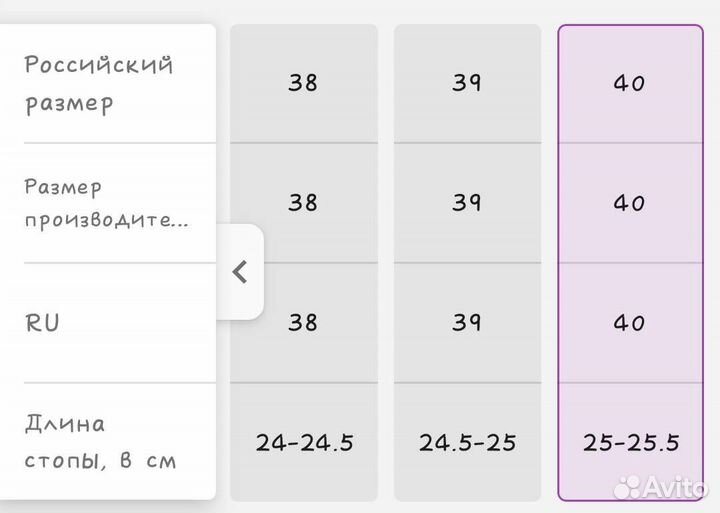Viewport: 720px width, 513px height.
Task: Select foot length 24.5-25 cell
Action: point(466,442)
